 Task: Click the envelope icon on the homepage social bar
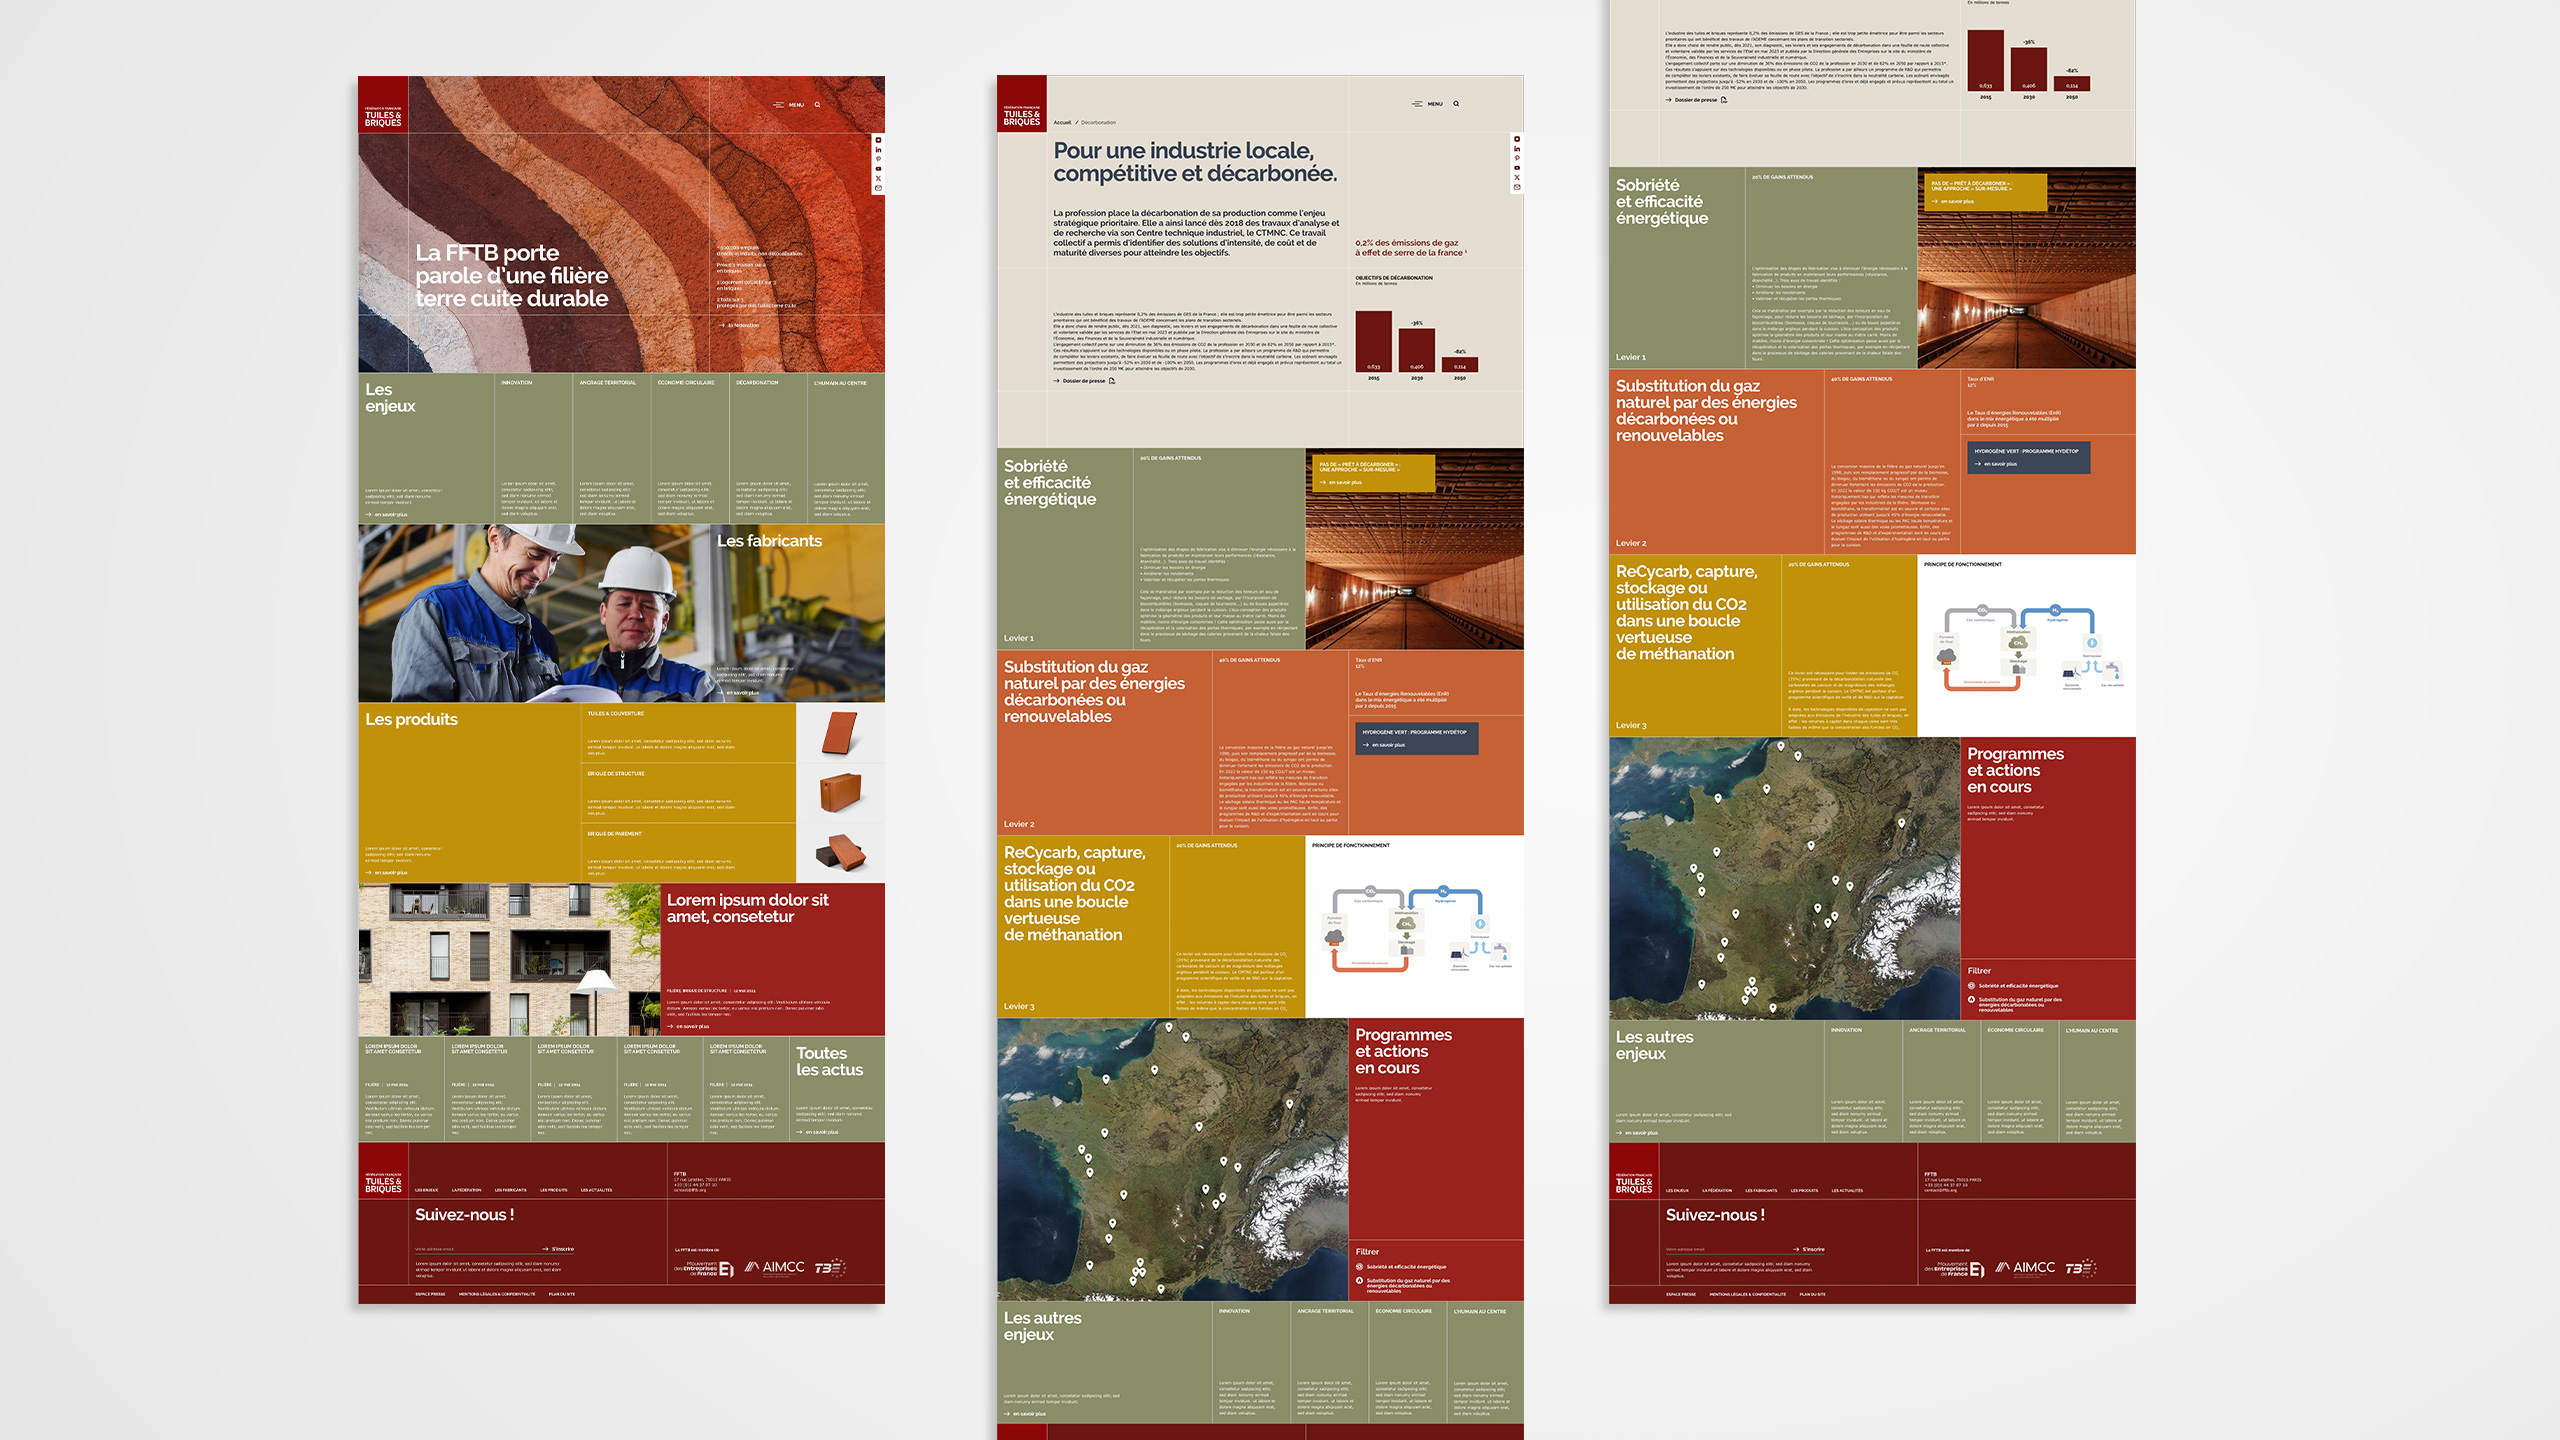point(878,188)
